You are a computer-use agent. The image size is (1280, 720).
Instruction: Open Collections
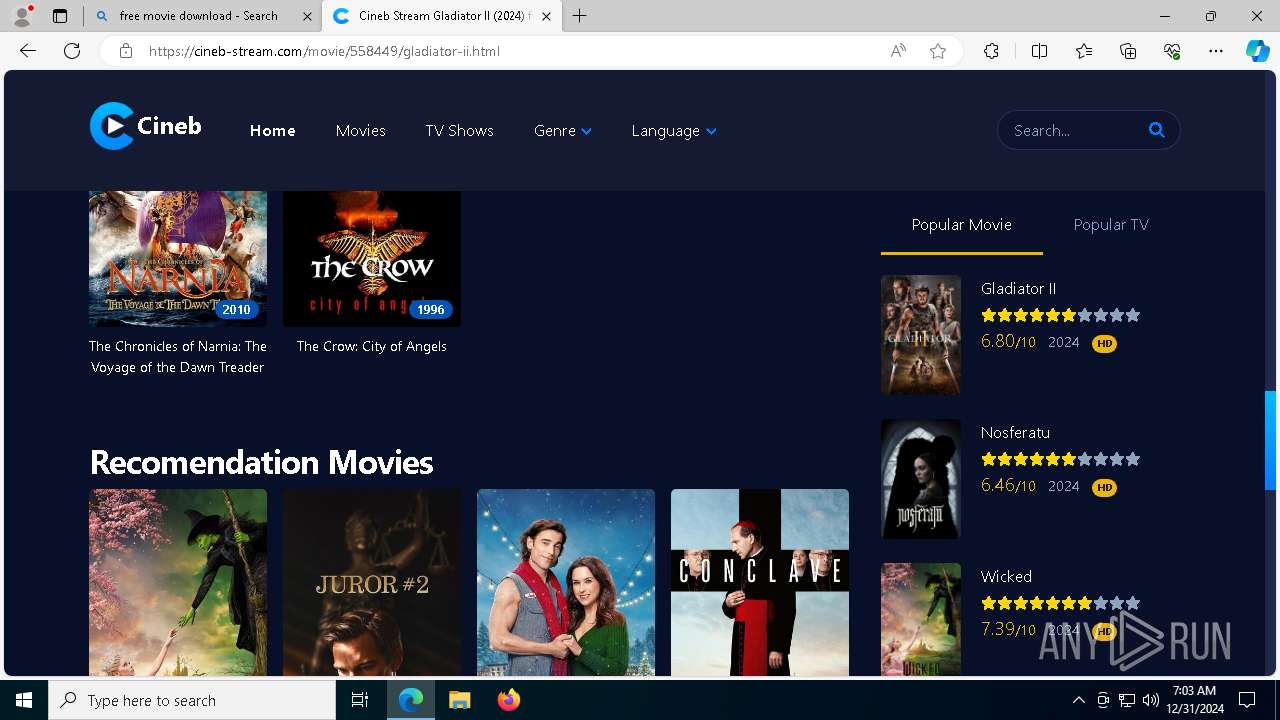[1128, 51]
